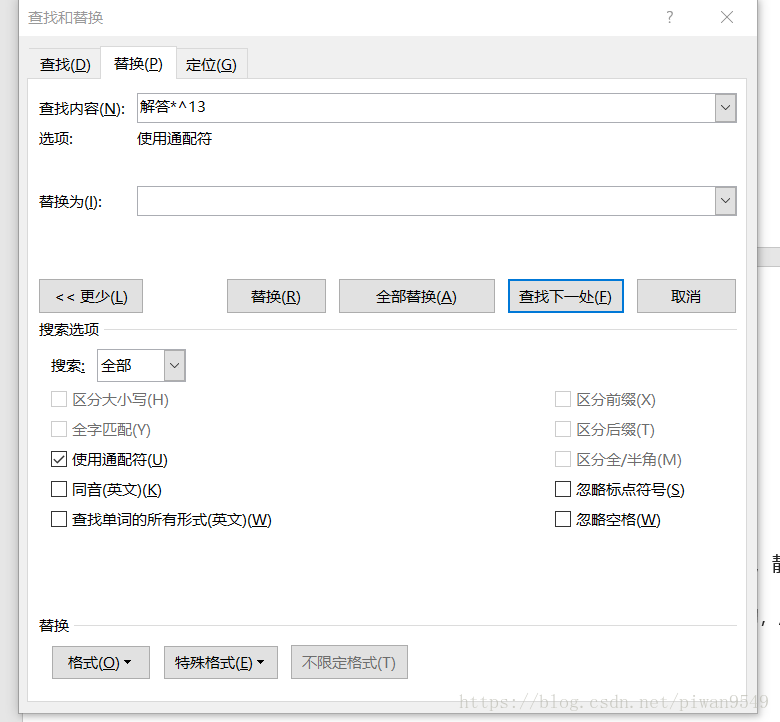
Task: Click the 不限定格式(T) button
Action: pyautogui.click(x=349, y=662)
